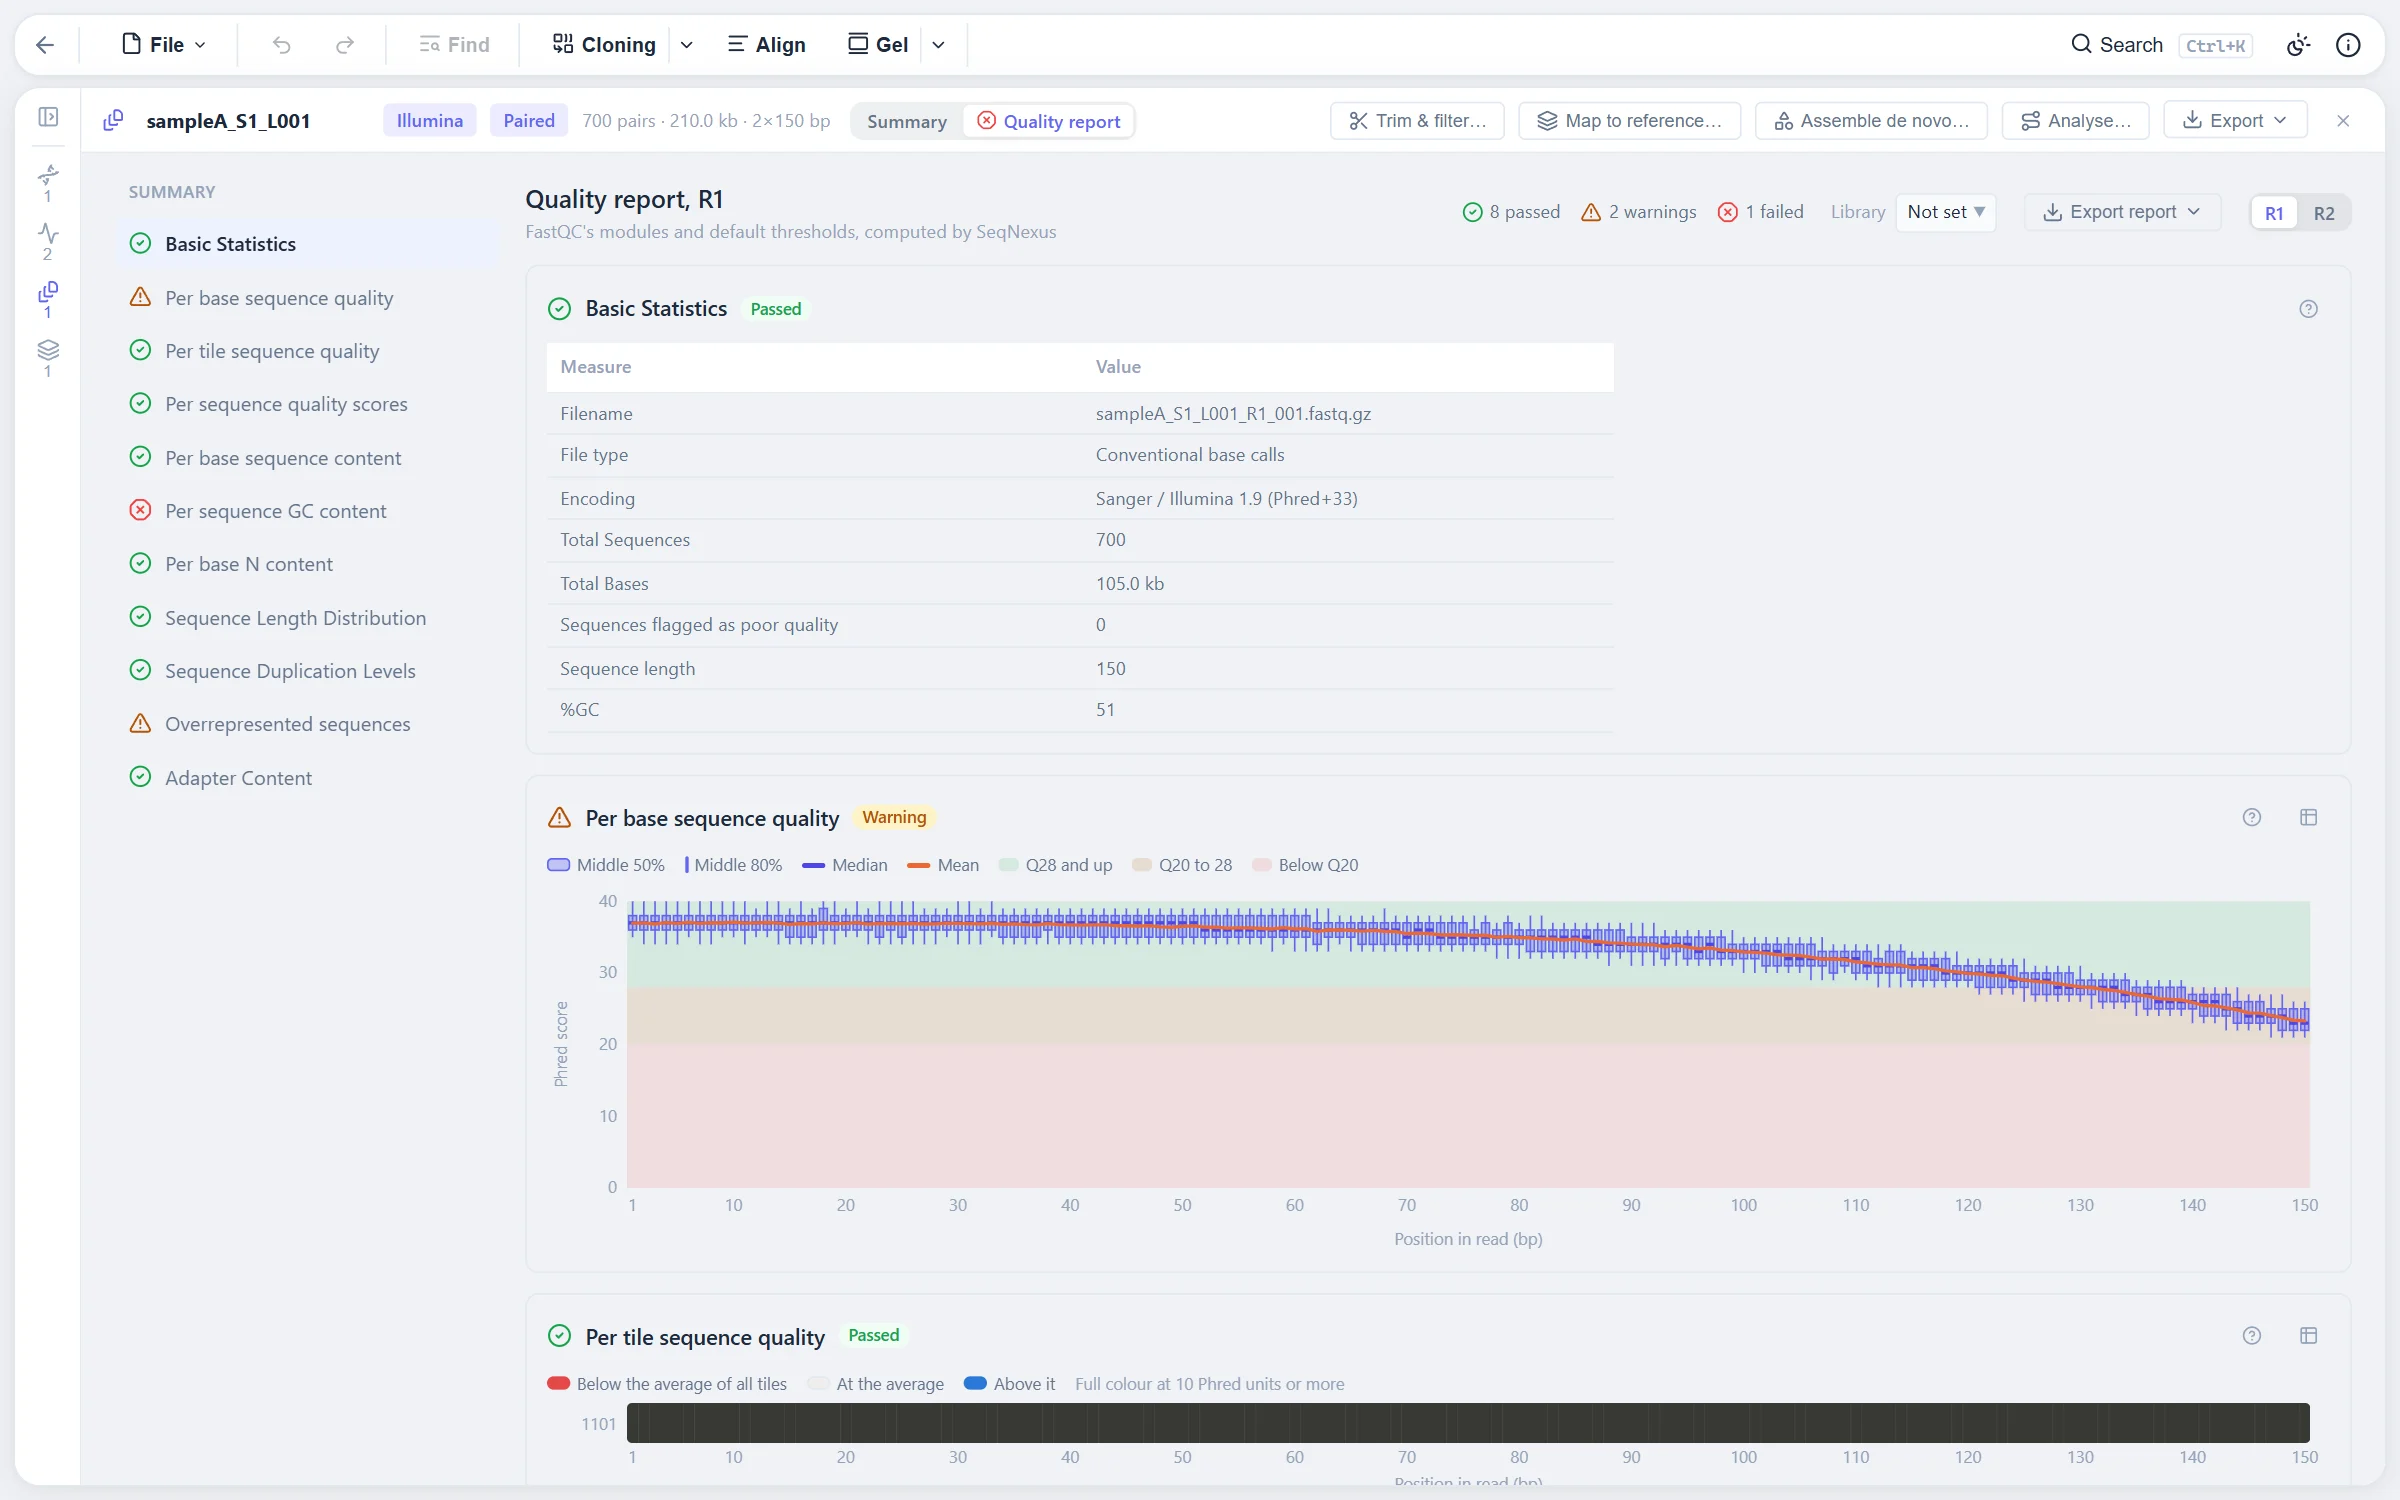Viewport: 2400px width, 1500px height.
Task: Select the Quality report tab
Action: coord(1048,121)
